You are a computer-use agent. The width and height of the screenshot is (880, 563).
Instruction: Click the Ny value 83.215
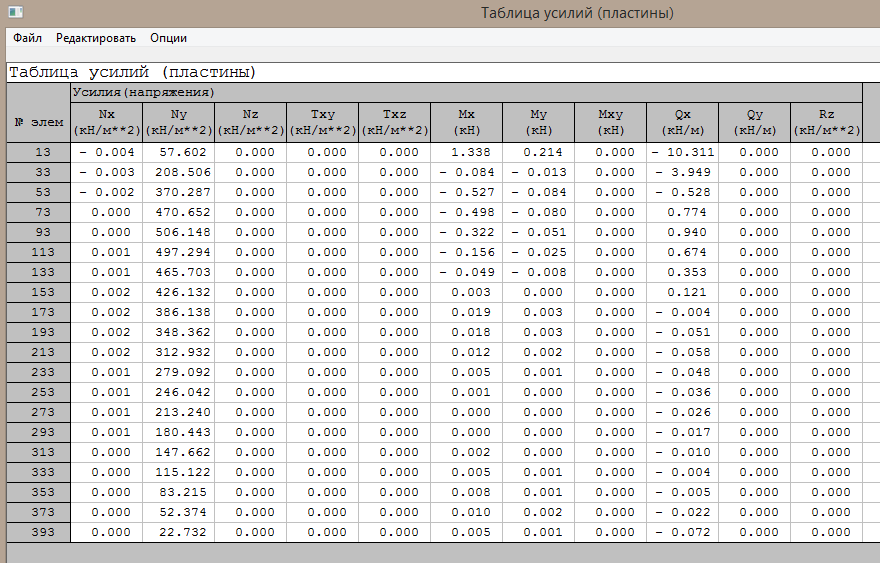click(178, 492)
